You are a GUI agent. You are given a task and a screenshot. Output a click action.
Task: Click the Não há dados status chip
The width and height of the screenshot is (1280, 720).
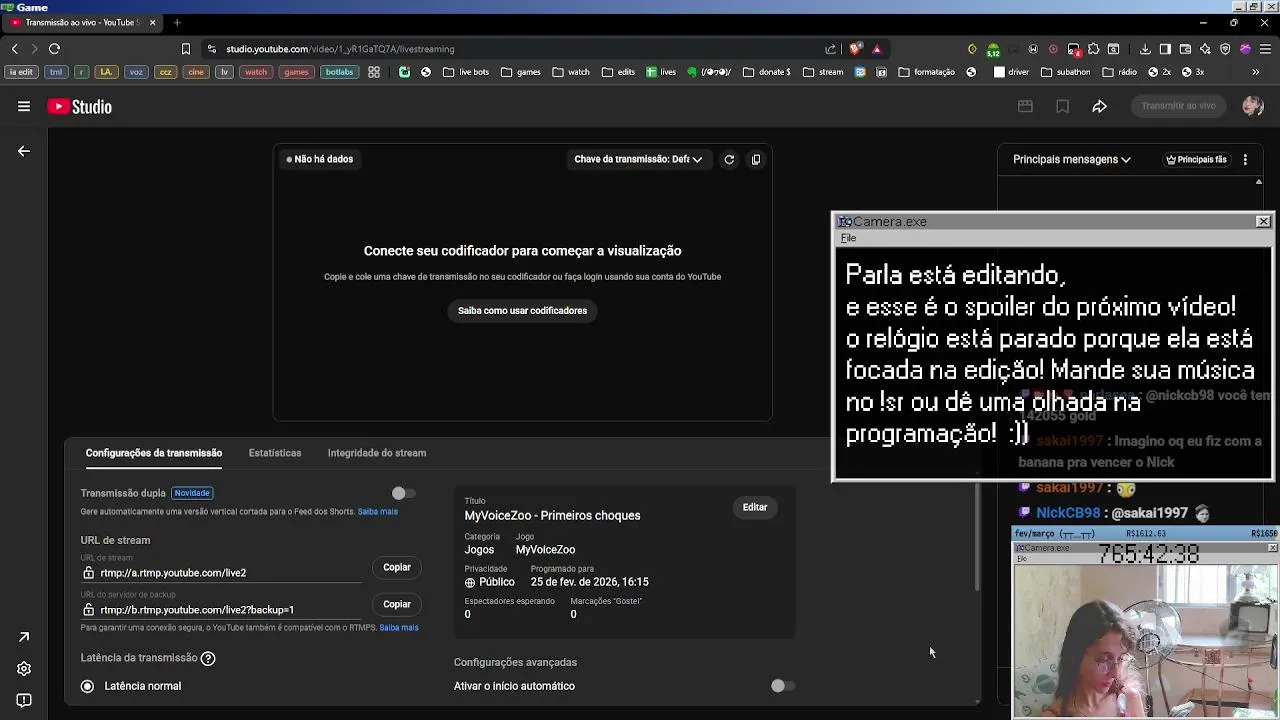pos(320,159)
